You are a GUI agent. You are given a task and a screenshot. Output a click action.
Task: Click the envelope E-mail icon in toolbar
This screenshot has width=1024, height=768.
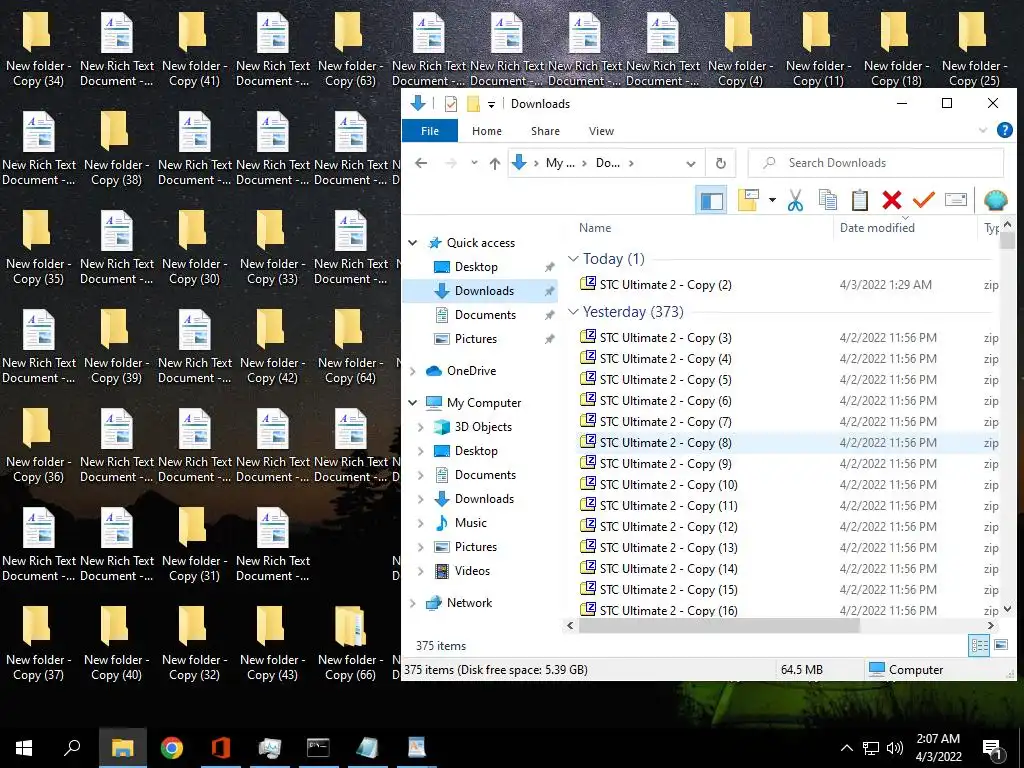point(955,200)
